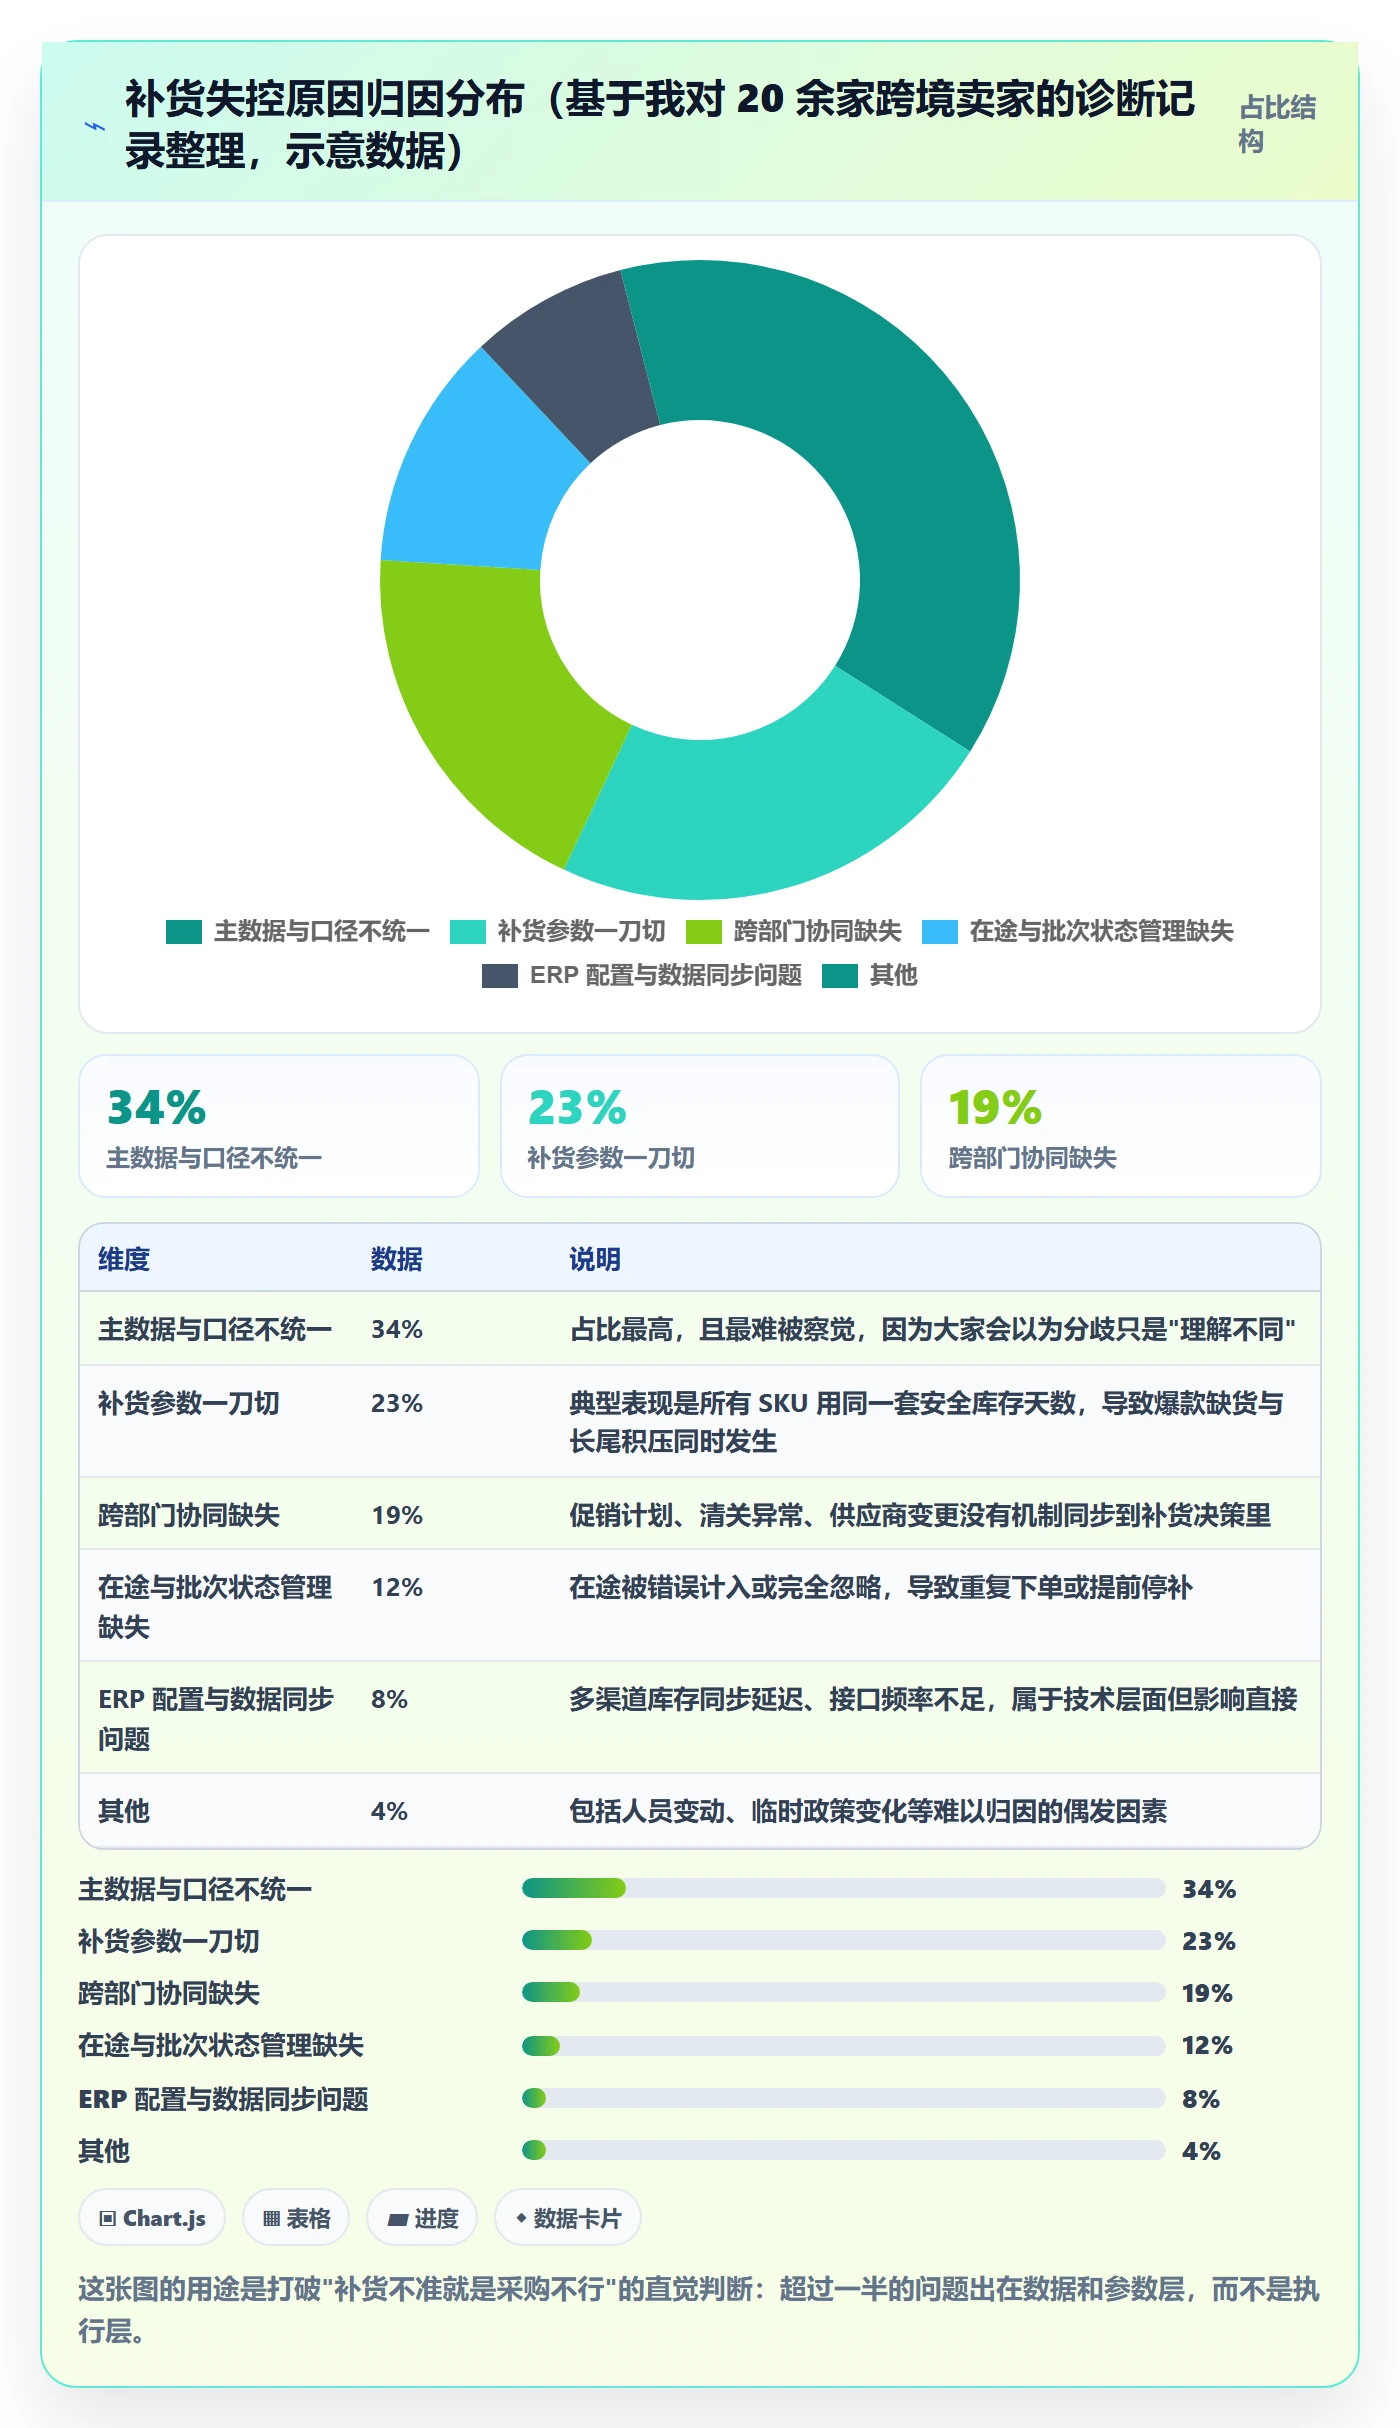Screen dimensions: 1400x2428
Task: Toggle the 跨部门协同缺失 legend swatch
Action: [x=704, y=932]
